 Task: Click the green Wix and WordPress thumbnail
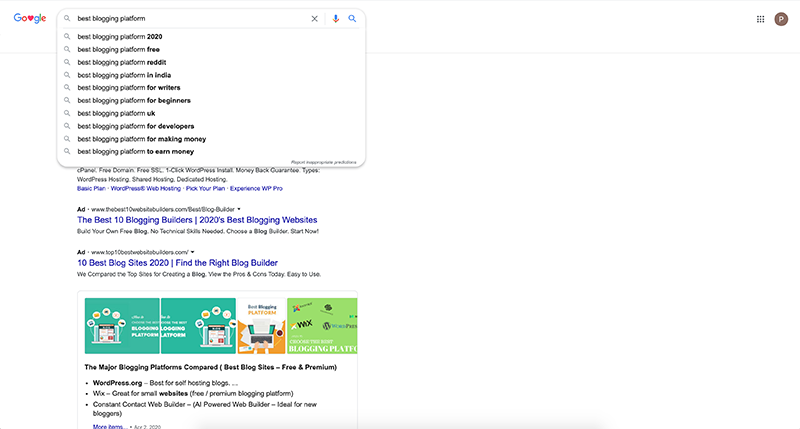(322, 326)
